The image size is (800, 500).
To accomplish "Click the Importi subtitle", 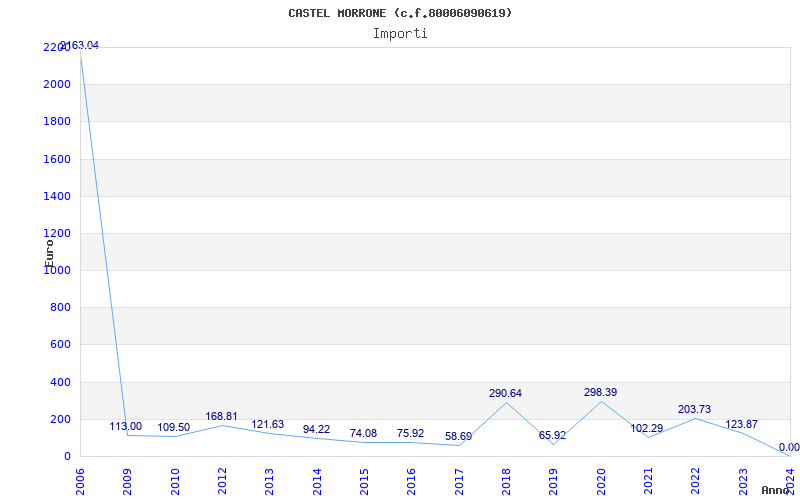I will 400,34.
